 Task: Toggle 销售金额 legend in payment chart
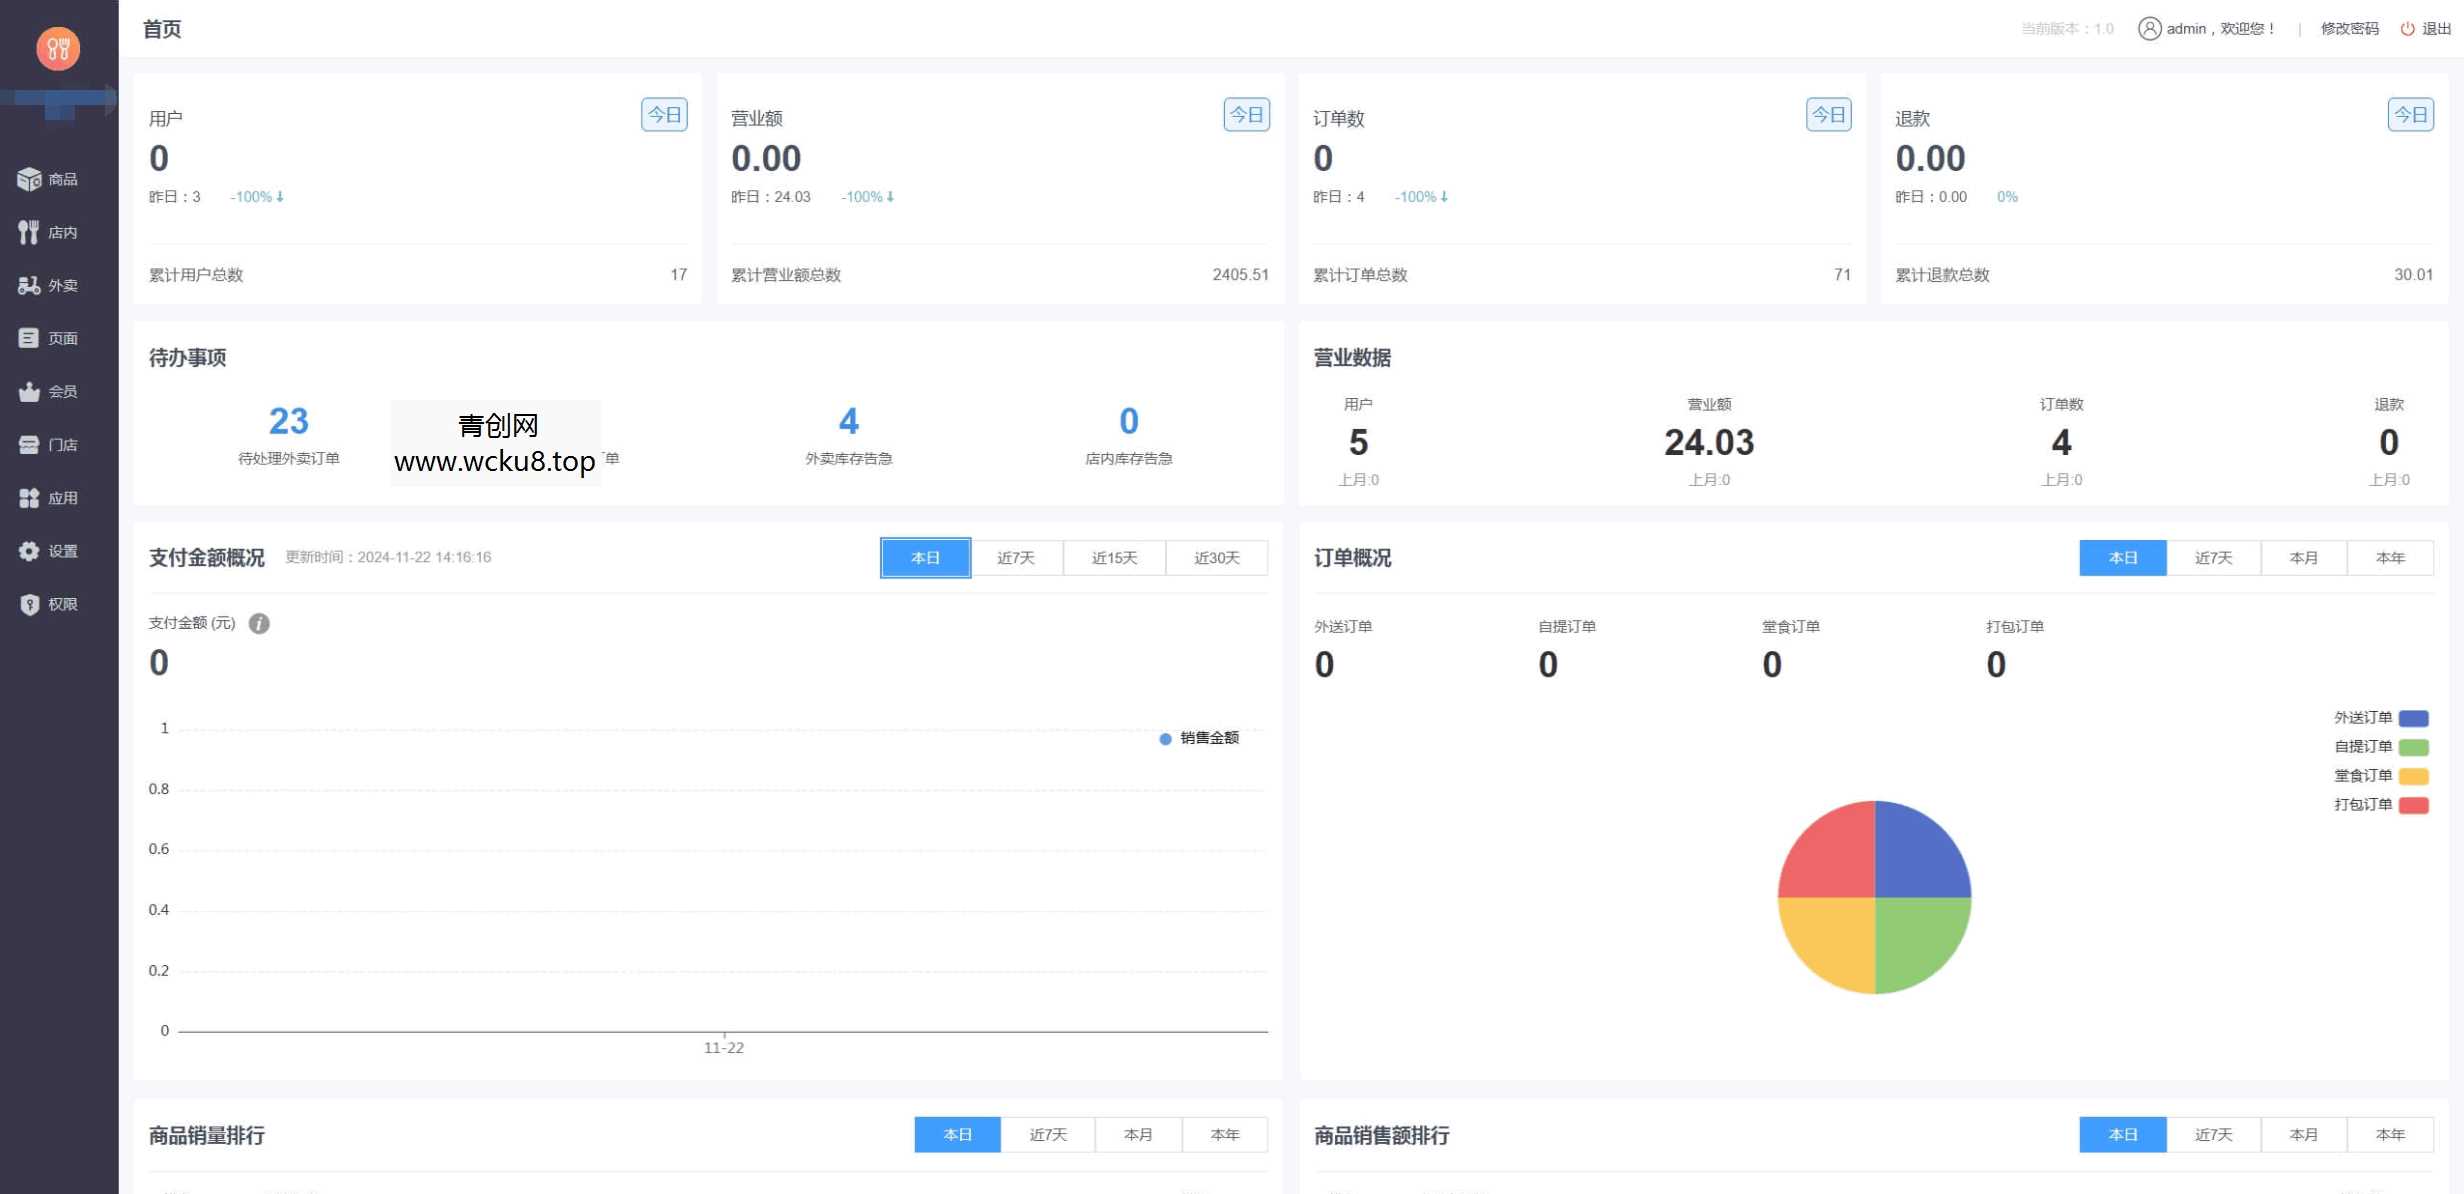(x=1201, y=738)
